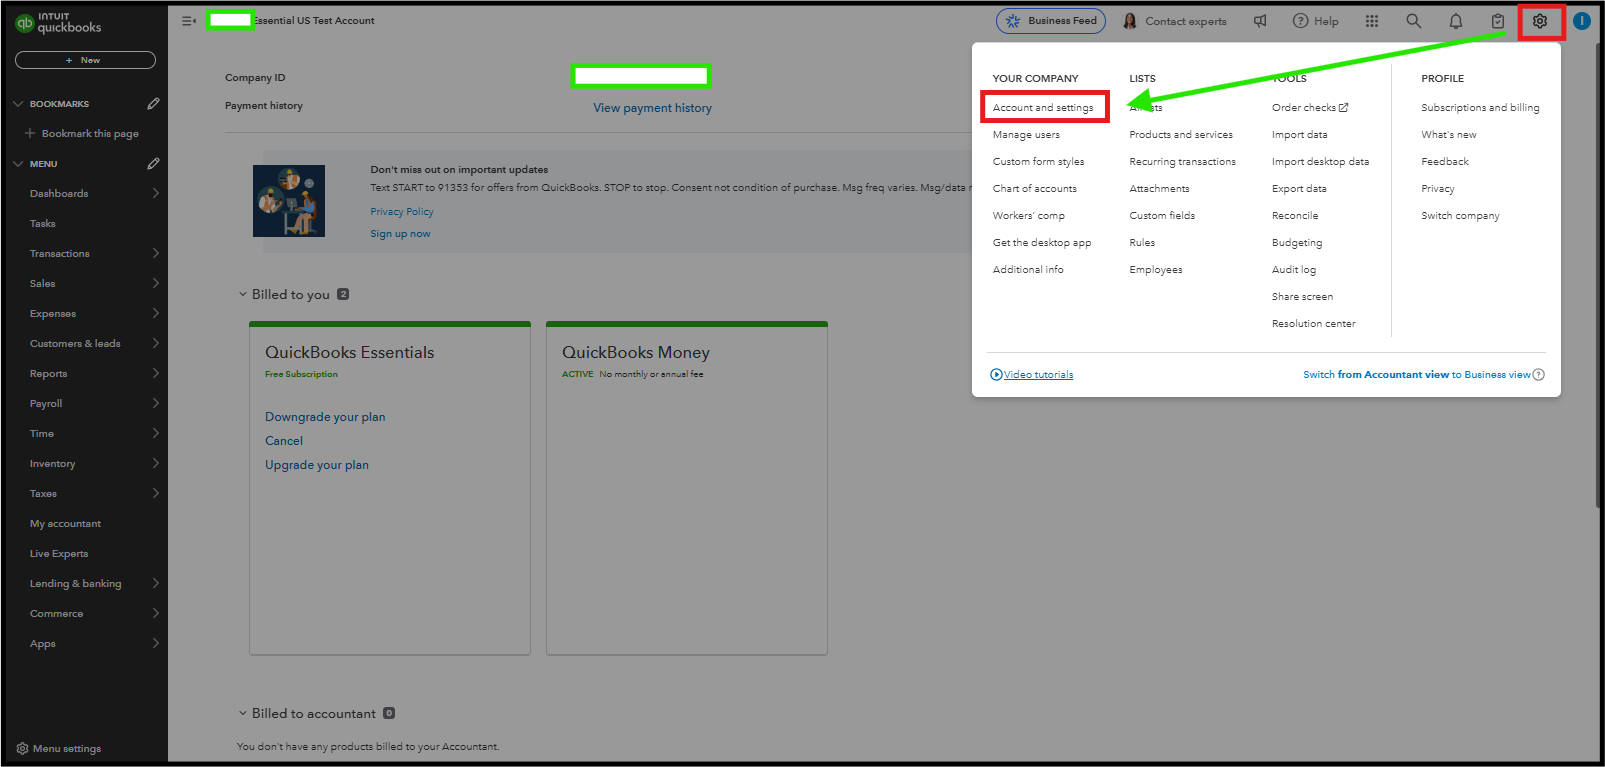Select Recurring transactions
The height and width of the screenshot is (767, 1605).
tap(1182, 162)
